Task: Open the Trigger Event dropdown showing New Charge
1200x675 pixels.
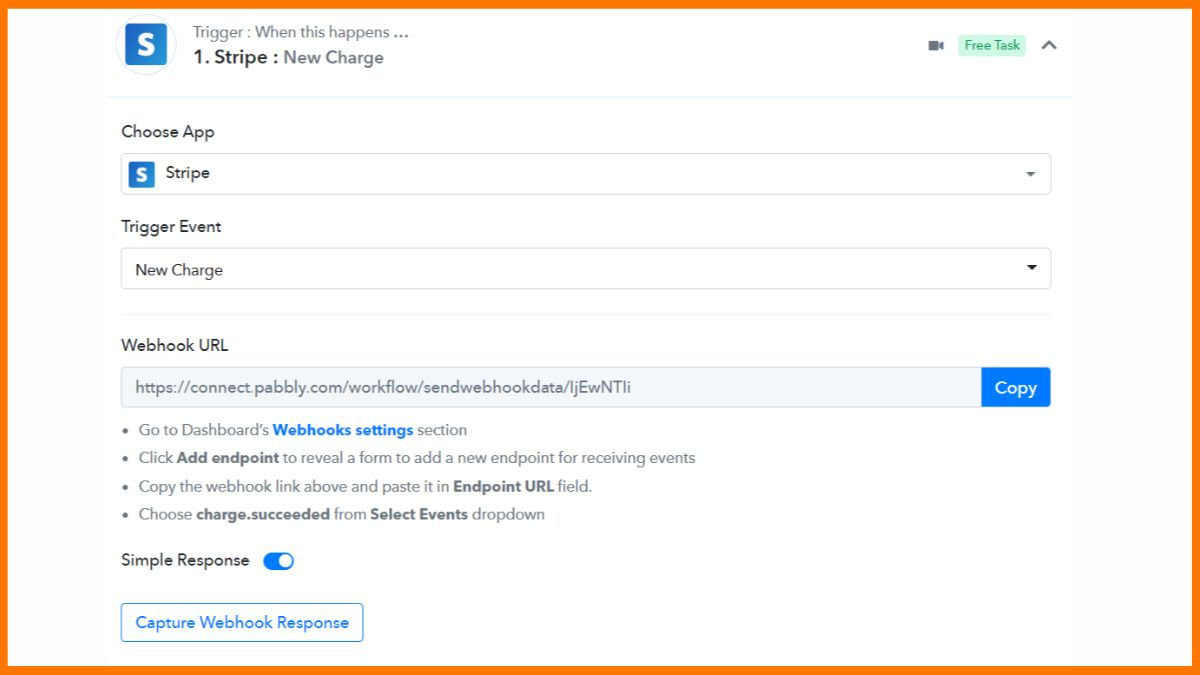Action: click(586, 269)
